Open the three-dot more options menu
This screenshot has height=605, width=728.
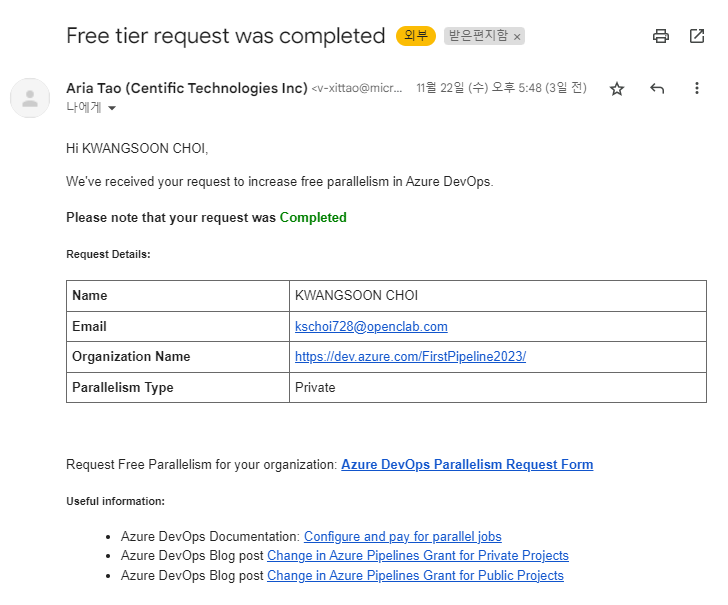point(696,88)
